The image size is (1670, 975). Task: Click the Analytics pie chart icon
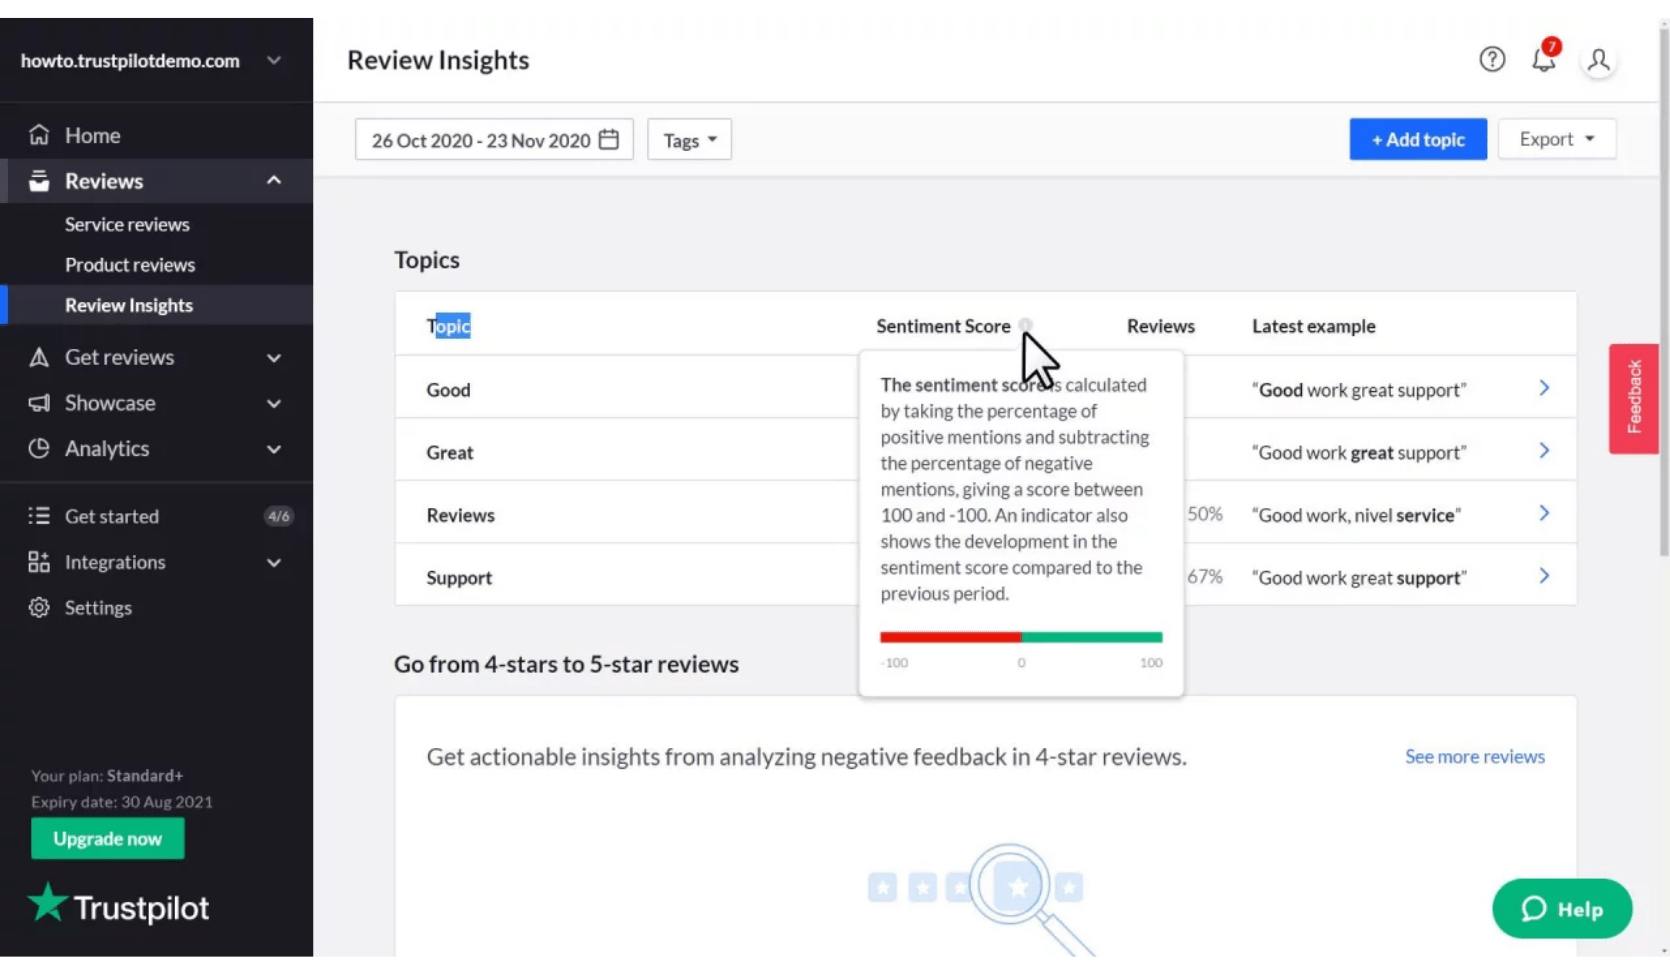coord(38,448)
